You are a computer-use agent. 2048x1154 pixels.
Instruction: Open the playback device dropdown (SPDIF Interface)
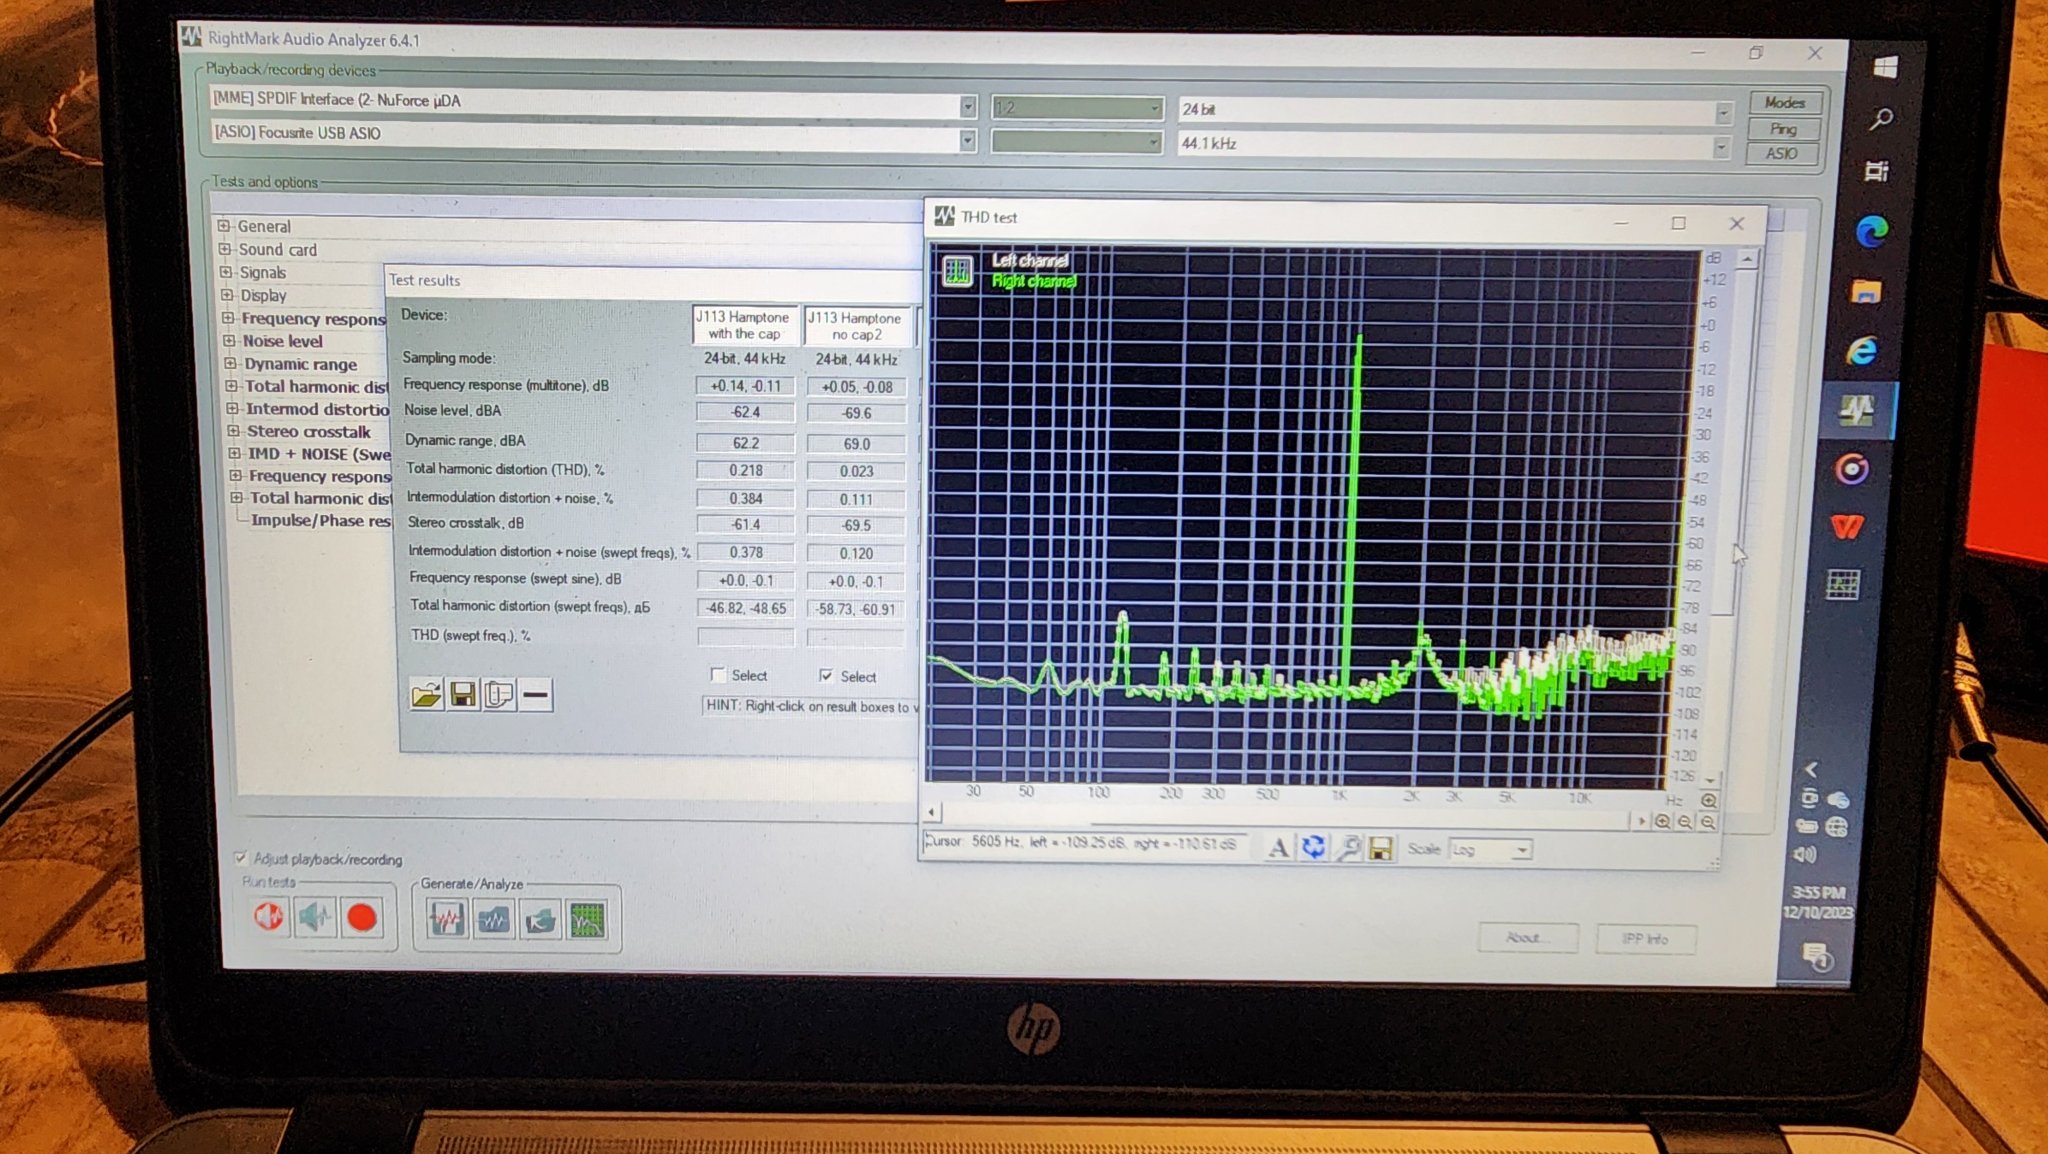(967, 106)
